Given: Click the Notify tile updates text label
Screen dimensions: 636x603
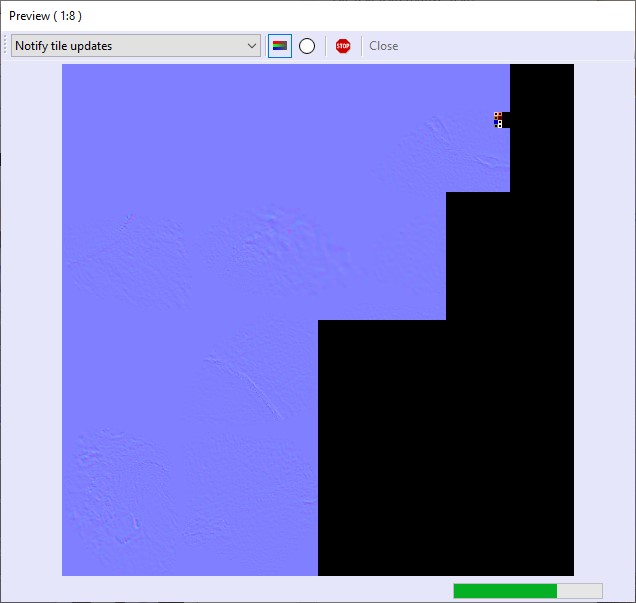Looking at the screenshot, I should coord(64,46).
